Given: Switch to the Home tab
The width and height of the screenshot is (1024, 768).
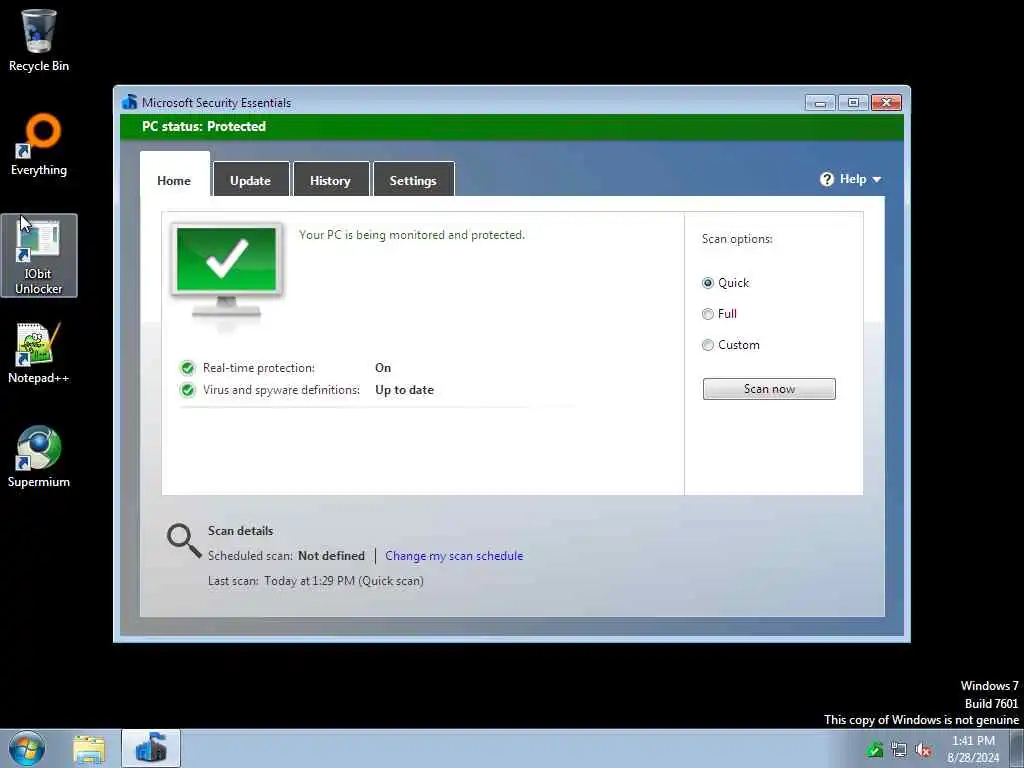Looking at the screenshot, I should click(x=174, y=180).
